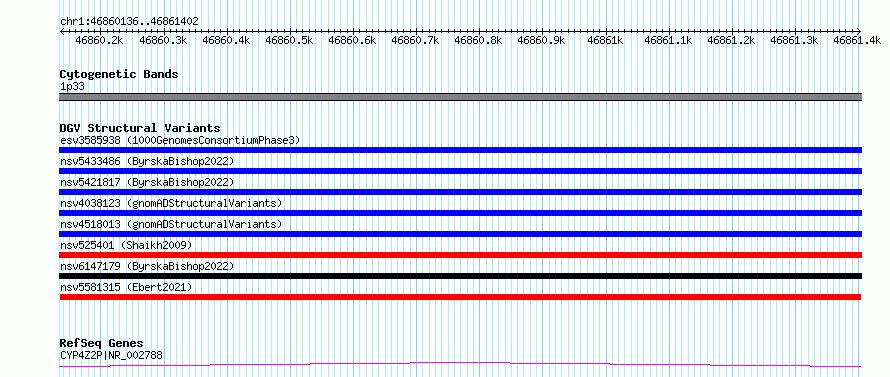Open the nsv6147179 (ByrskaBishop2022) label
This screenshot has height=377, width=890.
pos(147,266)
